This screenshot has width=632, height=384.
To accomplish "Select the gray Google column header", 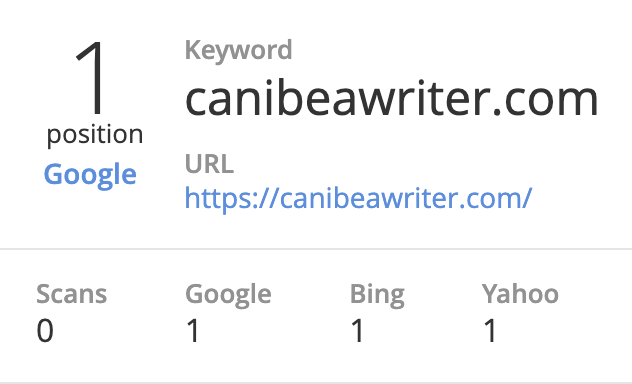I will tap(228, 295).
